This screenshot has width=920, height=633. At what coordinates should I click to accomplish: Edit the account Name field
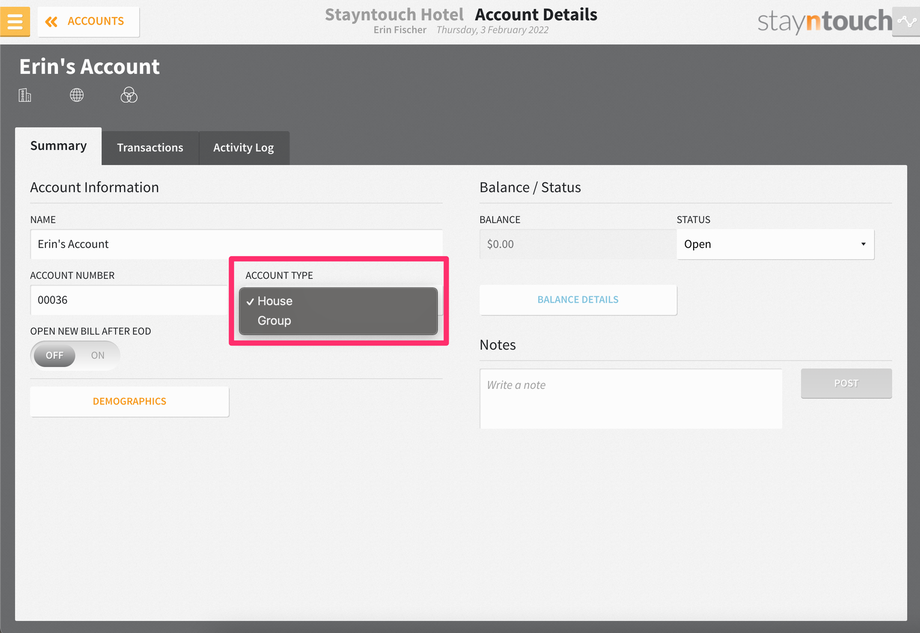click(236, 244)
